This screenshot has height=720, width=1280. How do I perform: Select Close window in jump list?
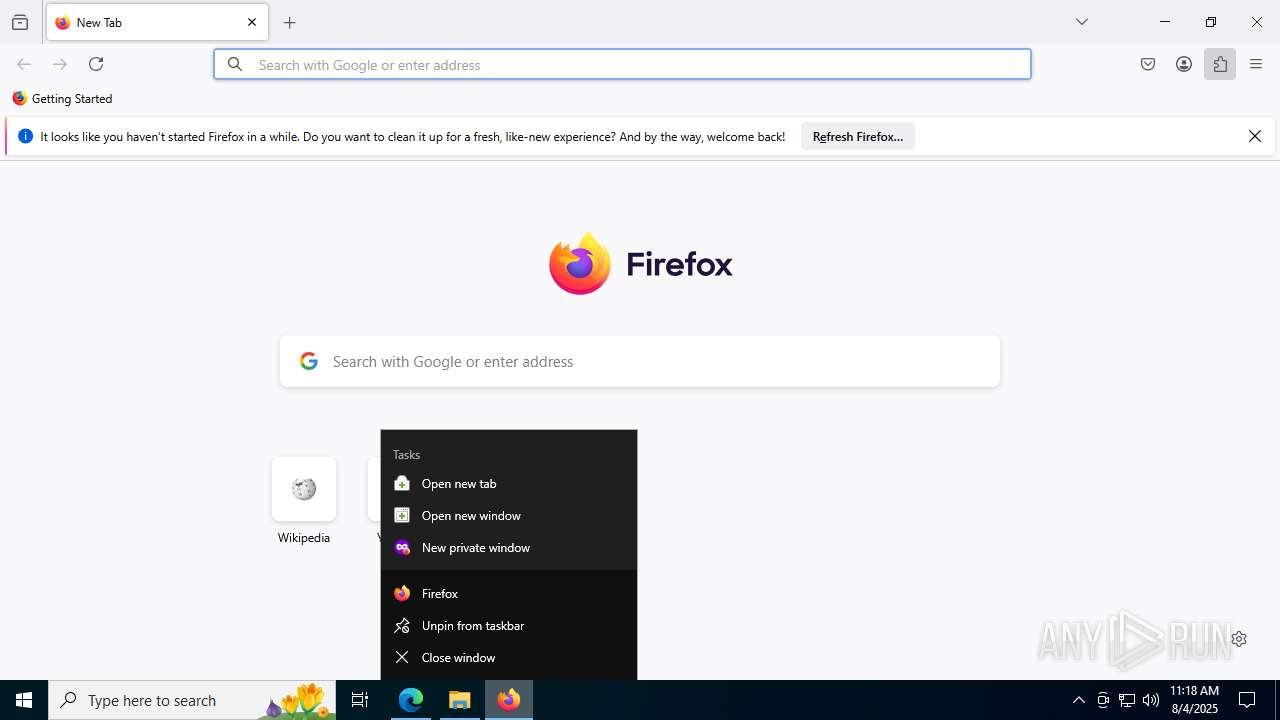(509, 658)
